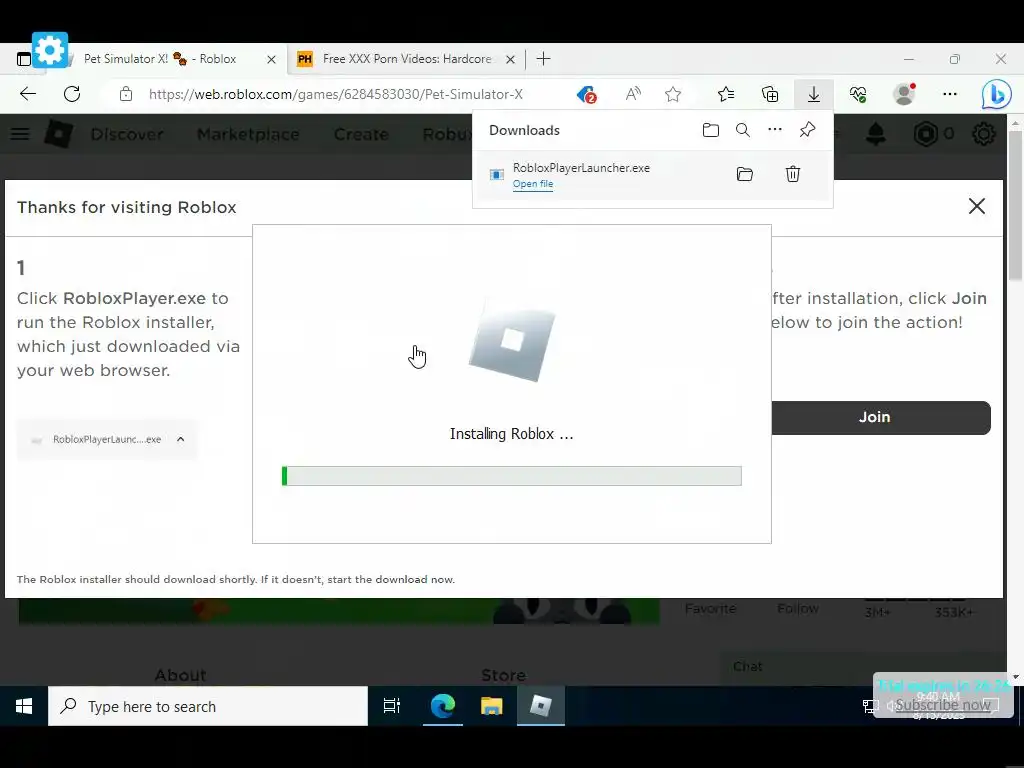Open Edge Settings and more menu
1024x768 pixels.
pyautogui.click(x=950, y=94)
